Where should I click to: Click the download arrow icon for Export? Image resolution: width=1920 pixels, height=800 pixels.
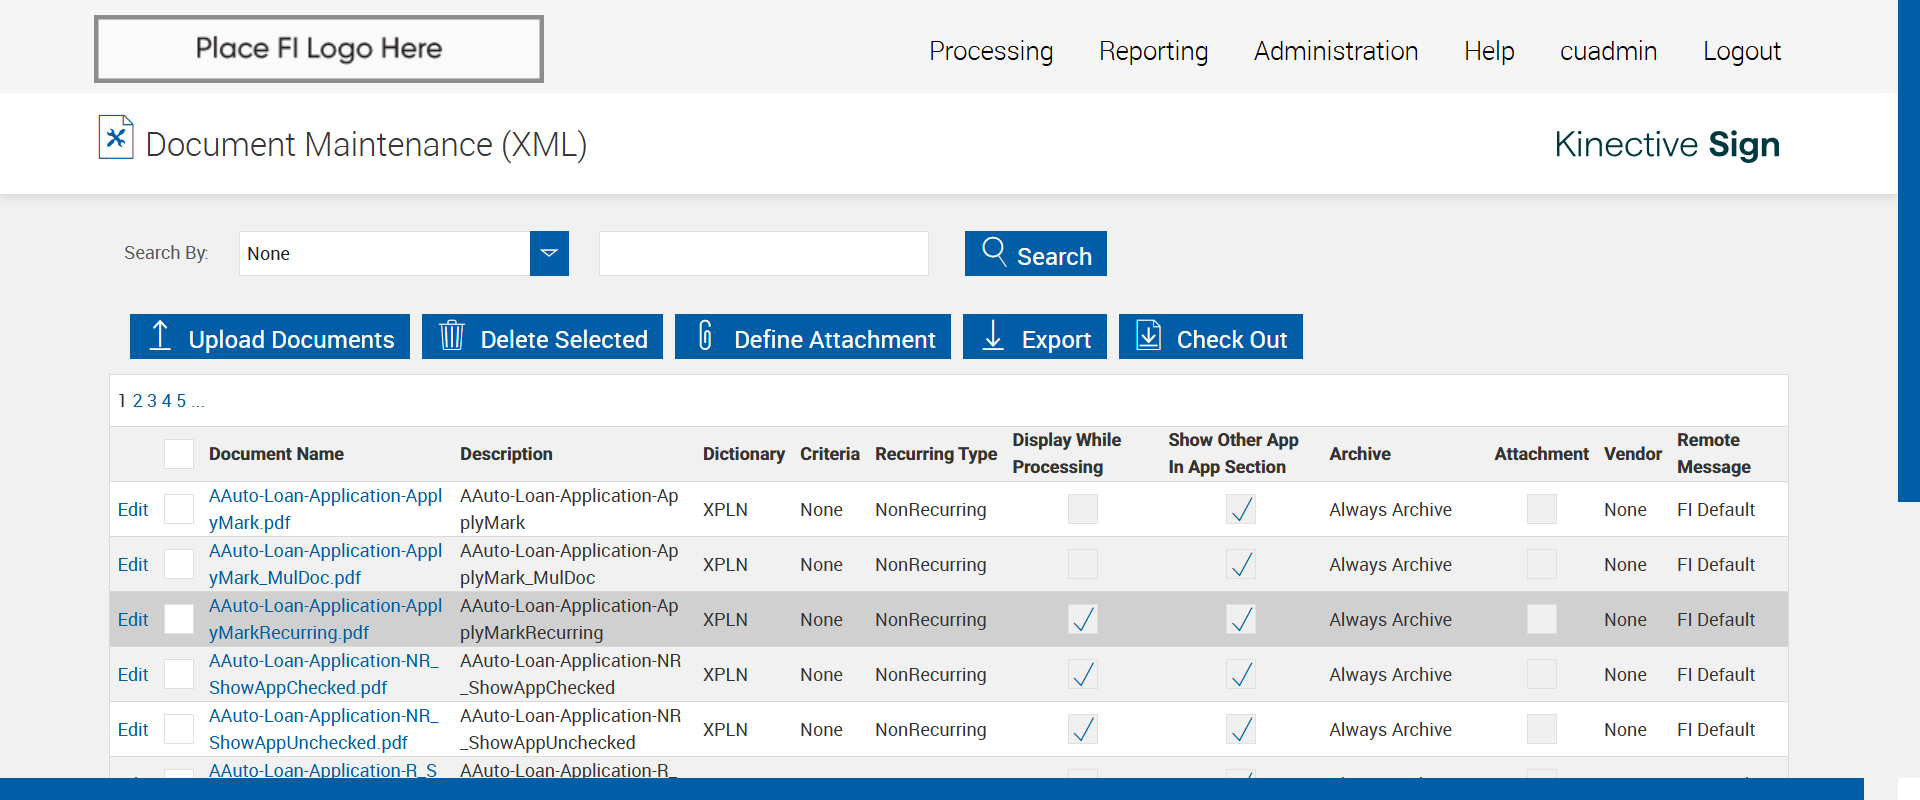click(993, 336)
